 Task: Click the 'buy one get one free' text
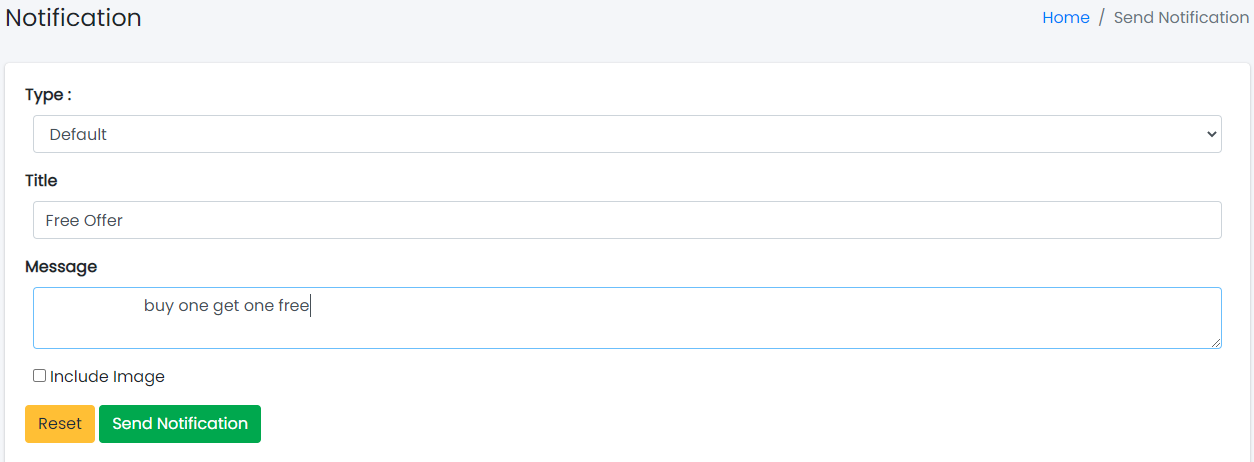(x=226, y=306)
